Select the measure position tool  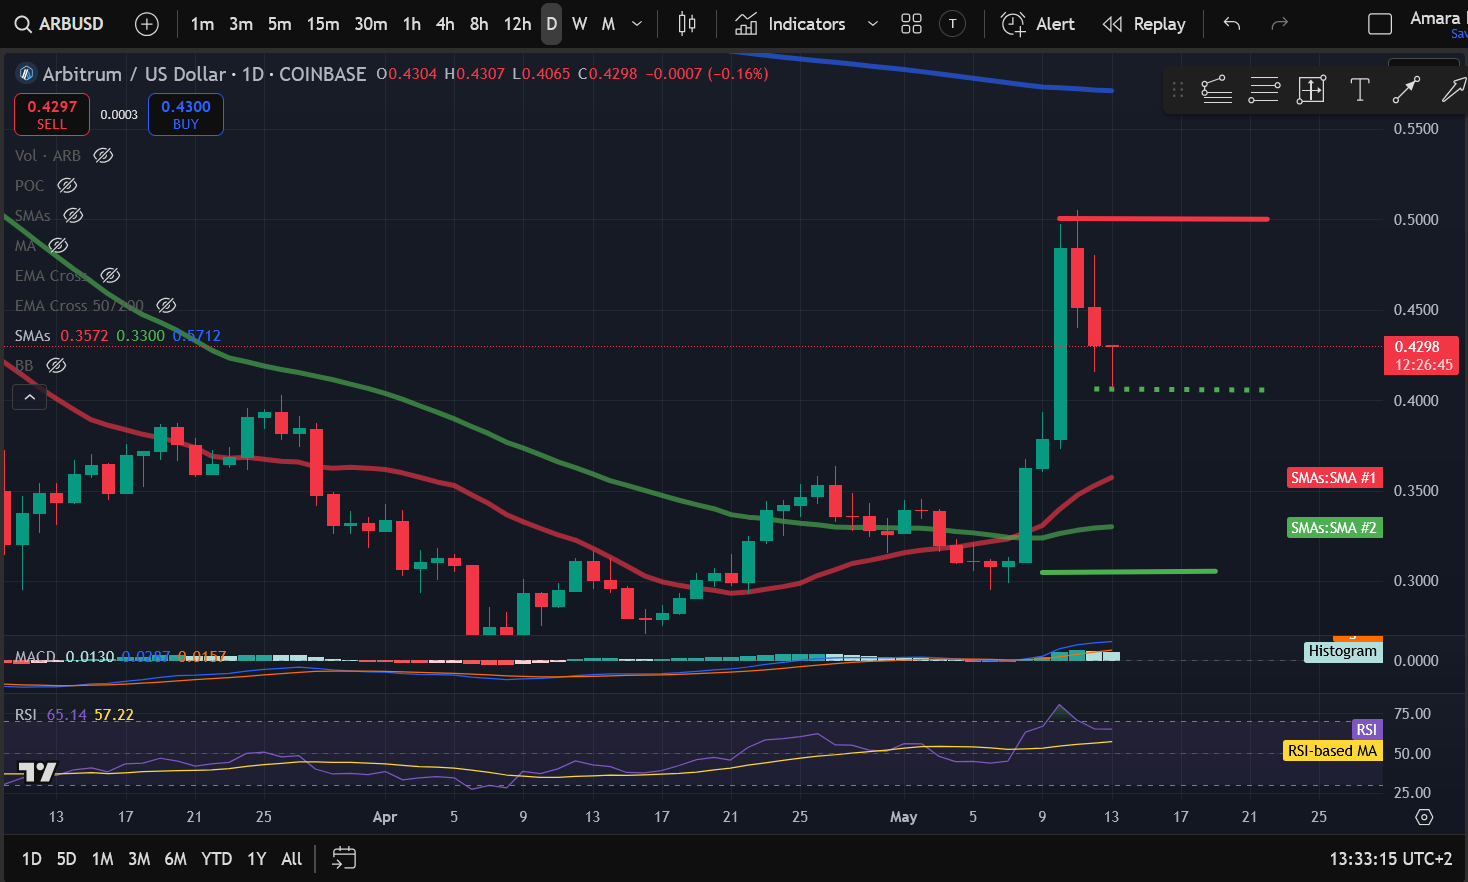(x=1311, y=90)
